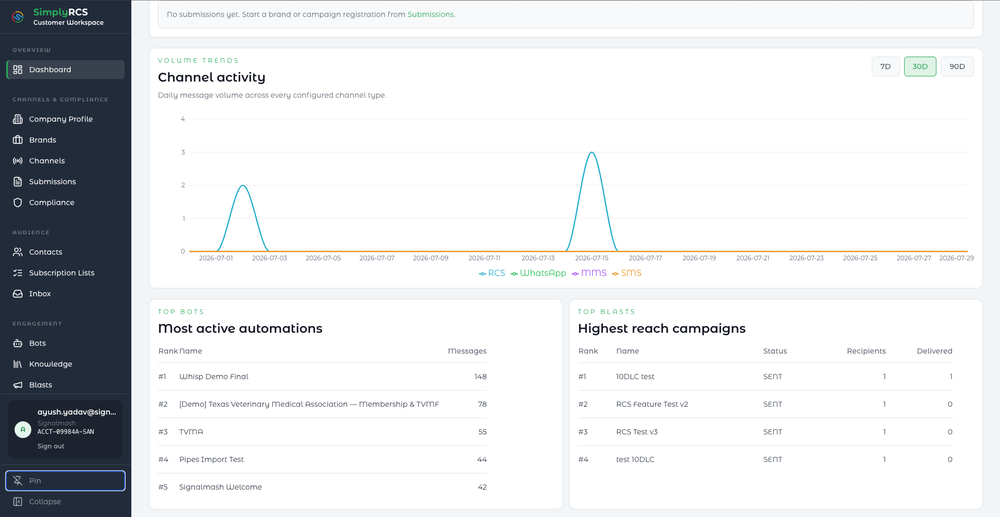Image resolution: width=1000 pixels, height=517 pixels.
Task: Click the Recipients column header
Action: 866,351
